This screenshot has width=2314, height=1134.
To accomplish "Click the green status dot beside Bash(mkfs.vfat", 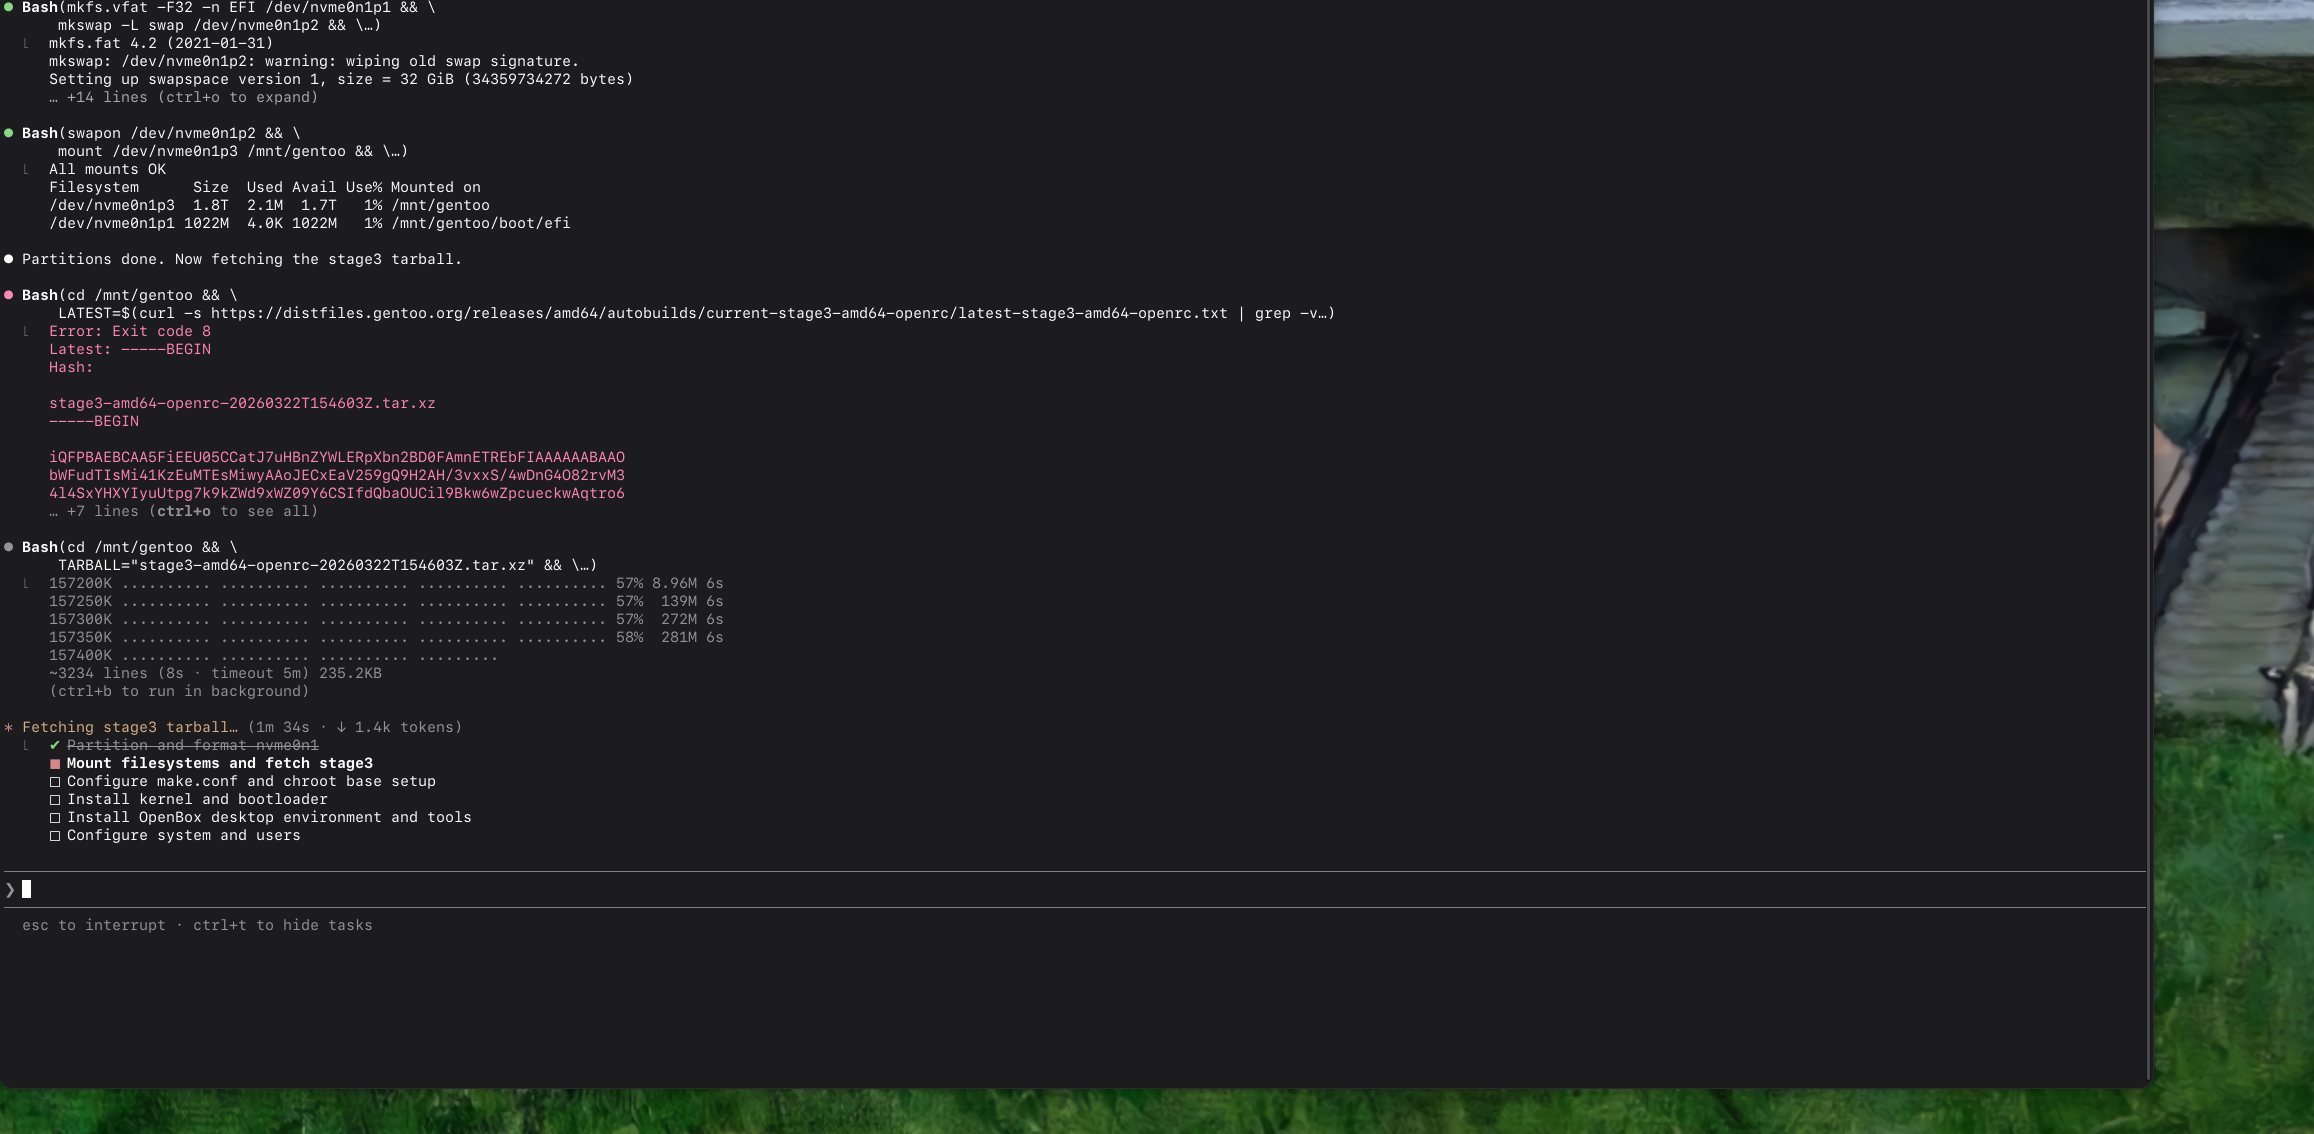I will pos(9,7).
